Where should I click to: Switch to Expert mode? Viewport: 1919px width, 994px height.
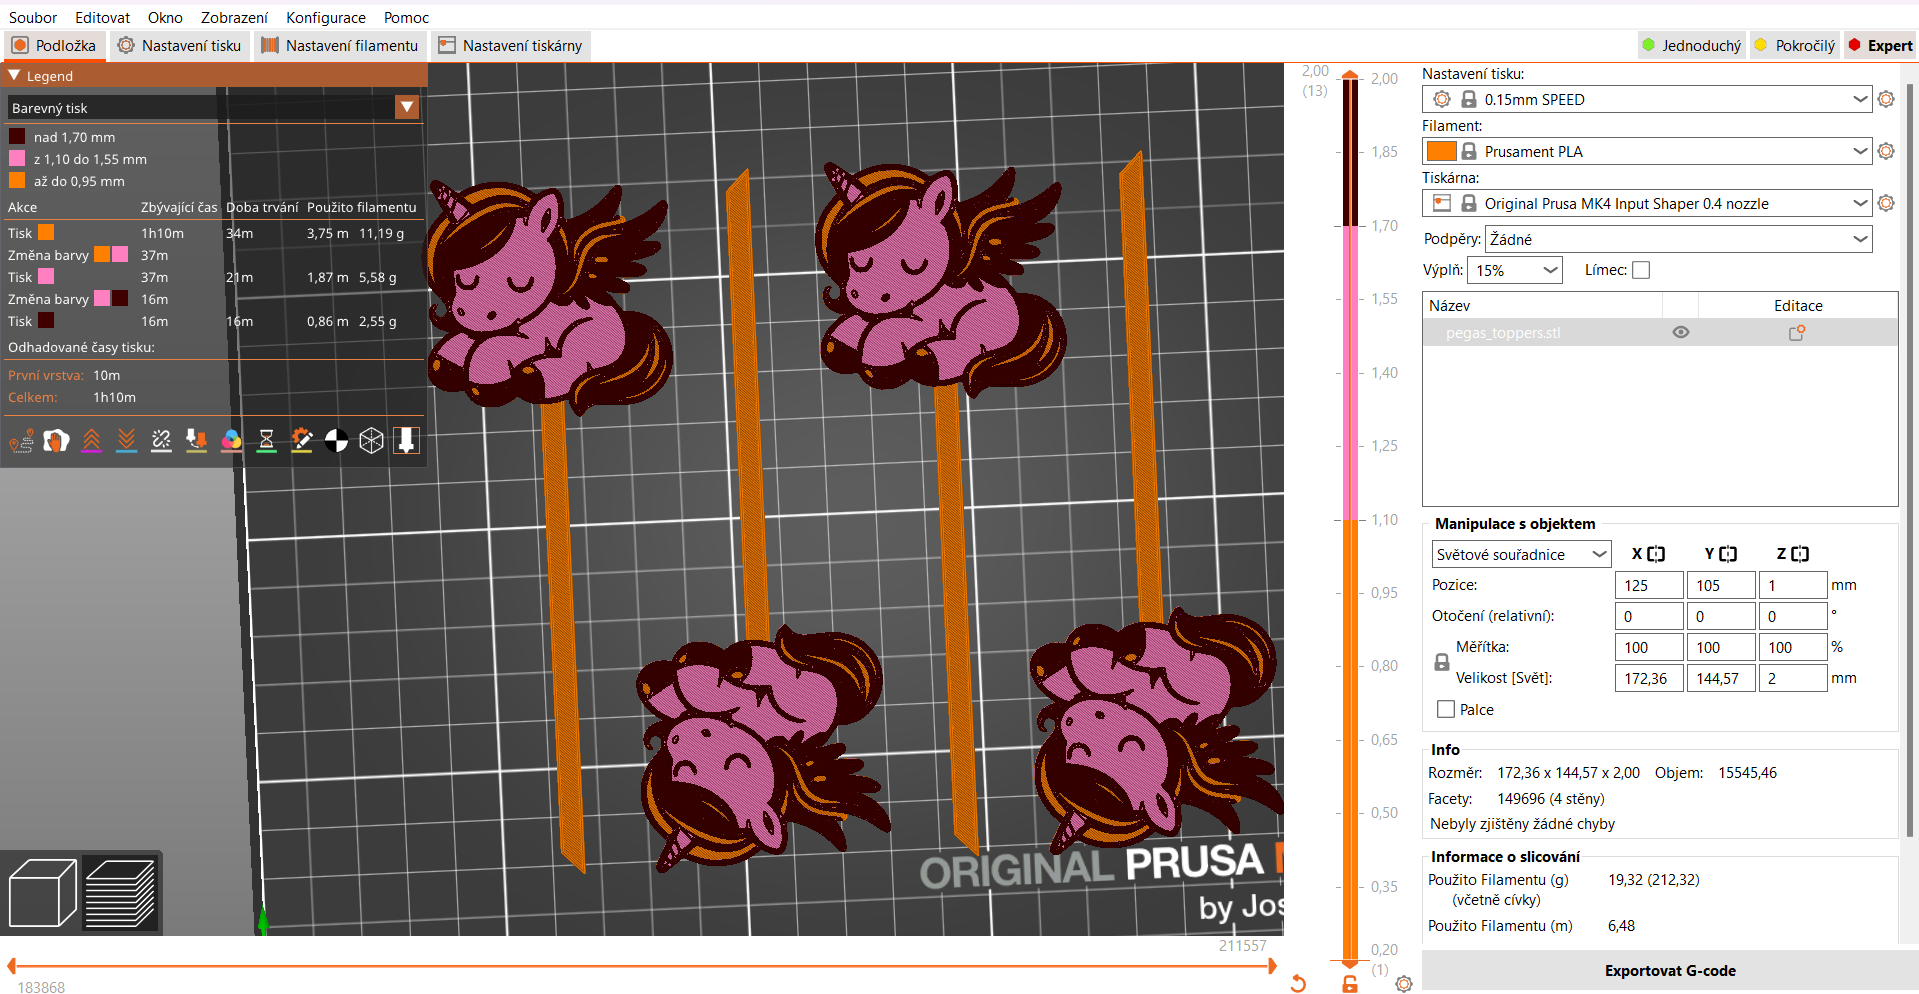1880,46
